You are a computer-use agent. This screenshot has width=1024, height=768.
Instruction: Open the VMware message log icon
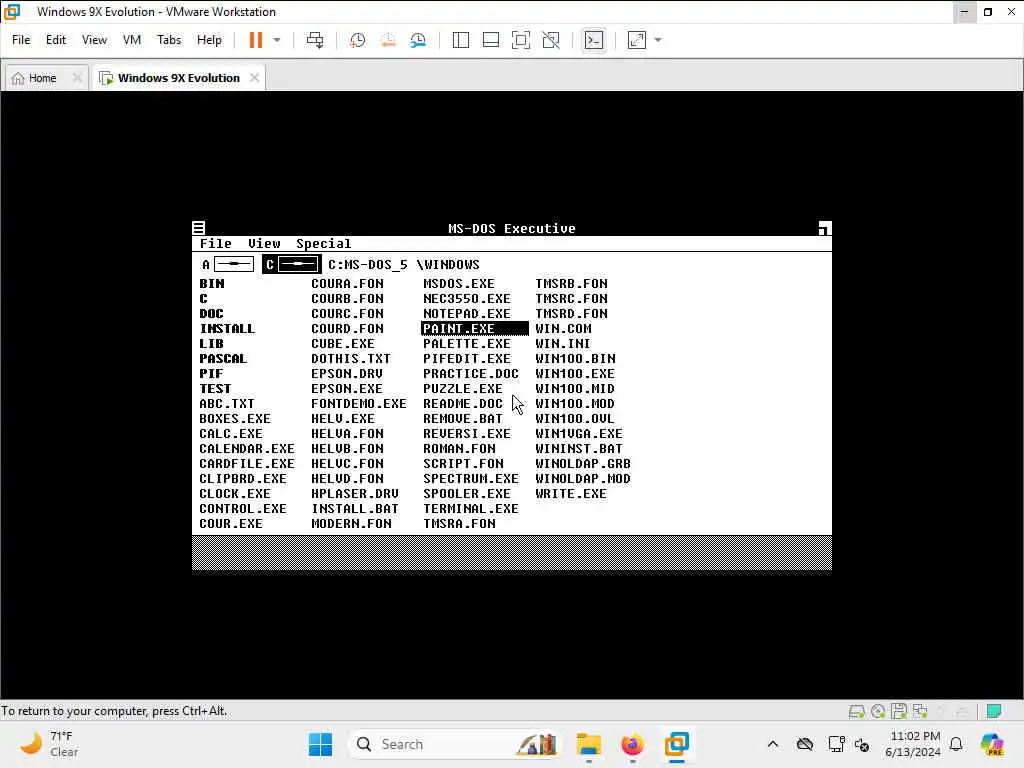[994, 711]
